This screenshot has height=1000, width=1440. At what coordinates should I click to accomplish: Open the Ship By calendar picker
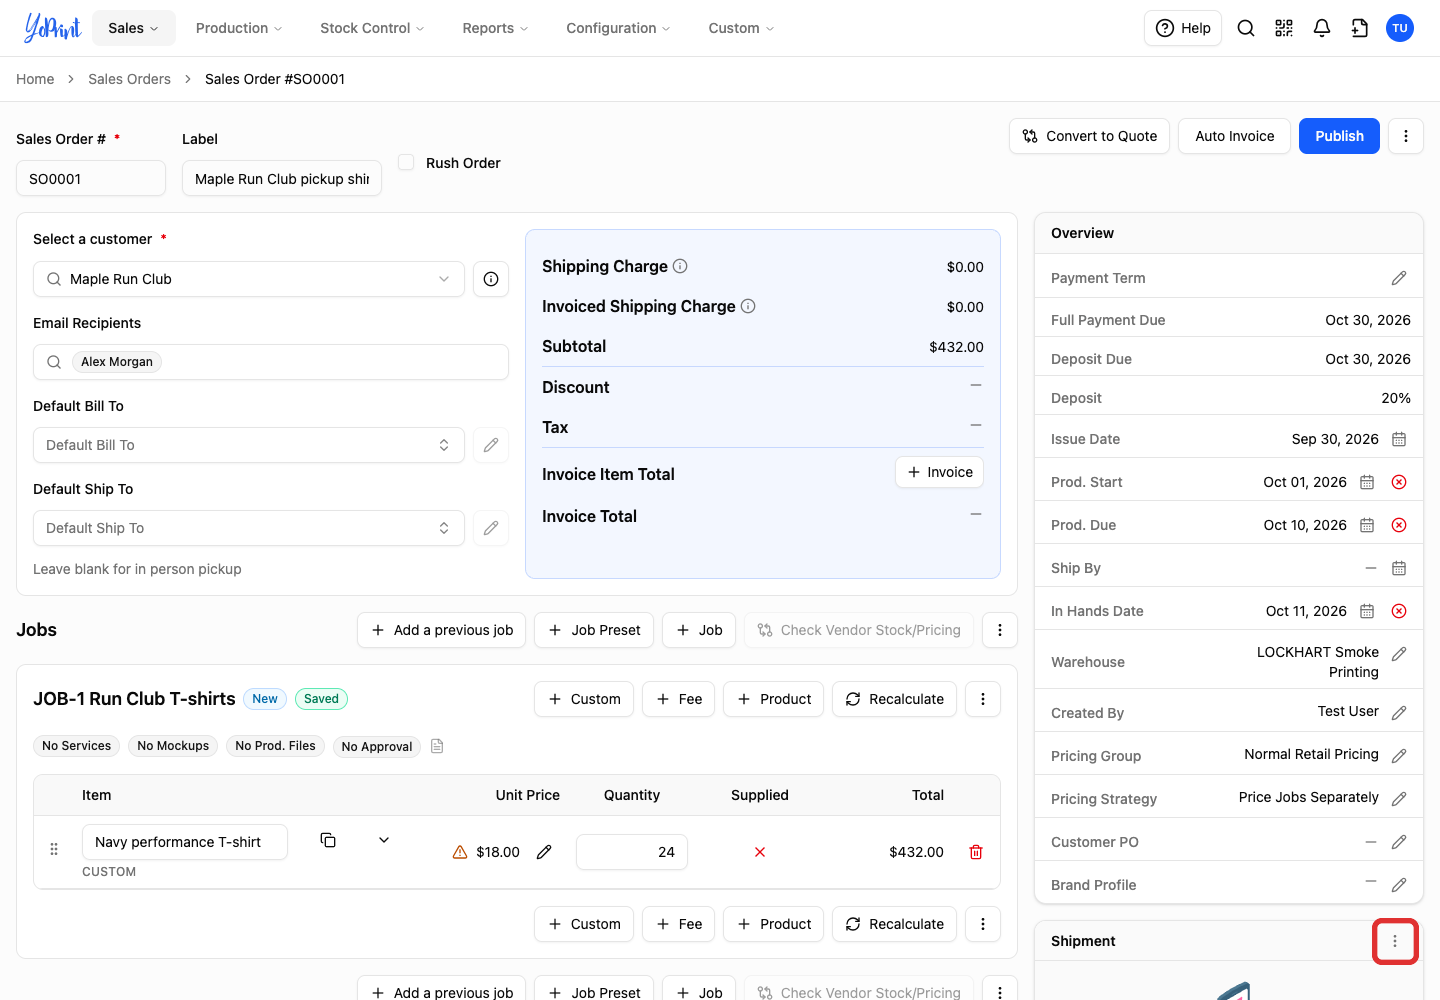1399,568
